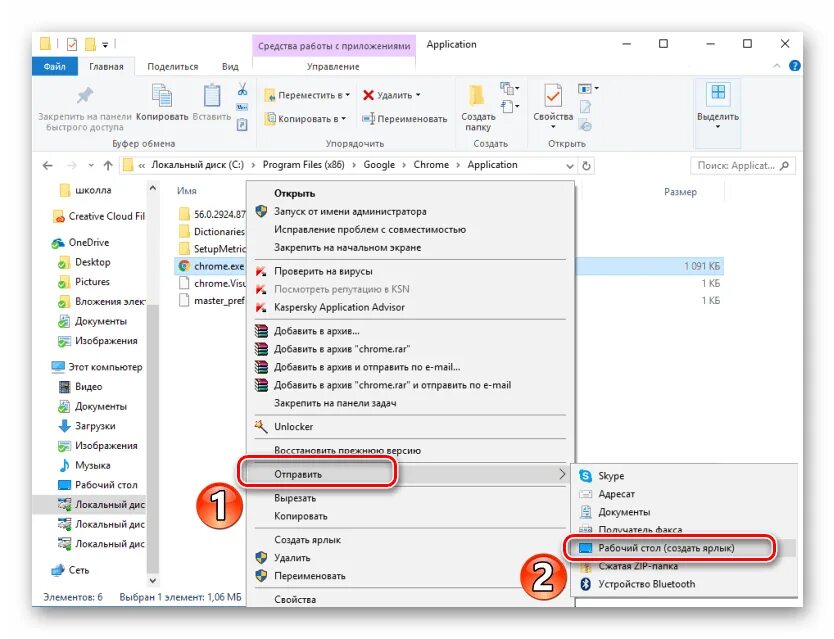Image resolution: width=834 pixels, height=639 pixels.
Task: Click navigation pane scrollbar up arrow
Action: (x=153, y=188)
